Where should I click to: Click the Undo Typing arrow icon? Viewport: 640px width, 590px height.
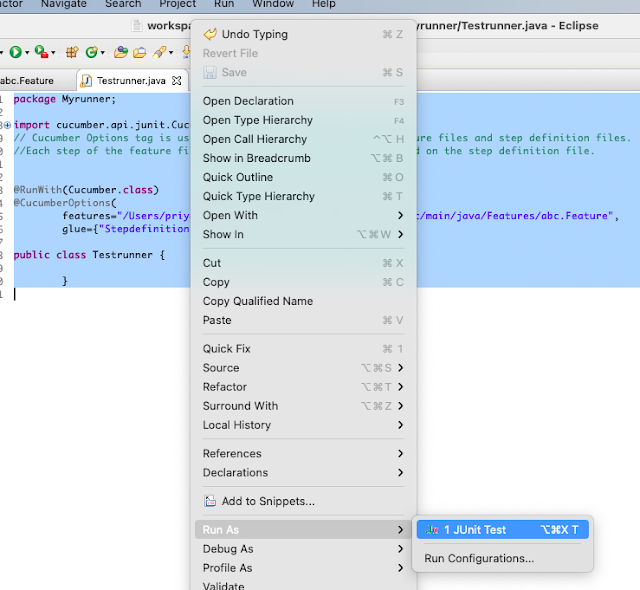pyautogui.click(x=210, y=34)
